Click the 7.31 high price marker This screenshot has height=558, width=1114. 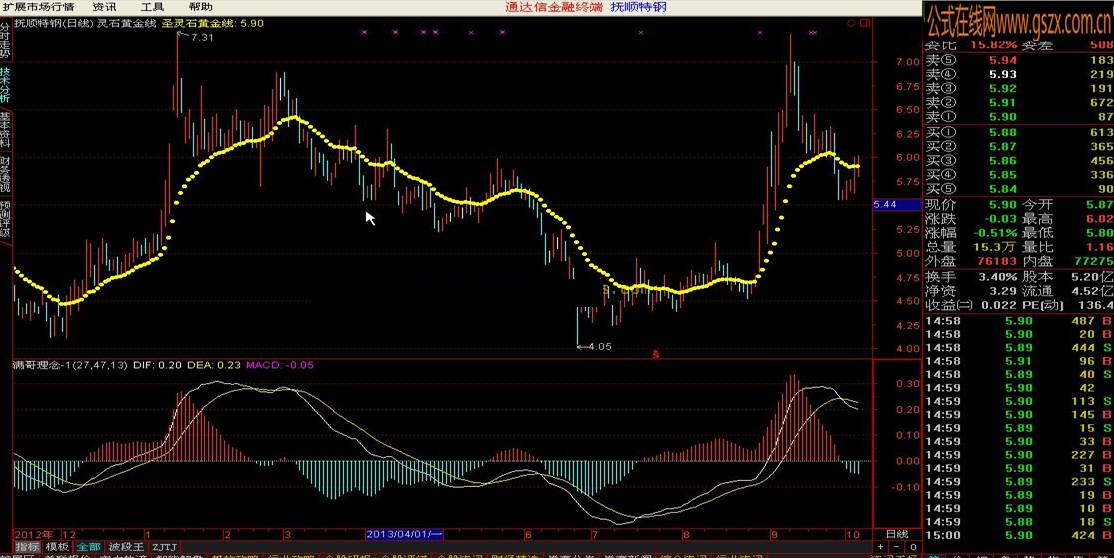(x=202, y=38)
